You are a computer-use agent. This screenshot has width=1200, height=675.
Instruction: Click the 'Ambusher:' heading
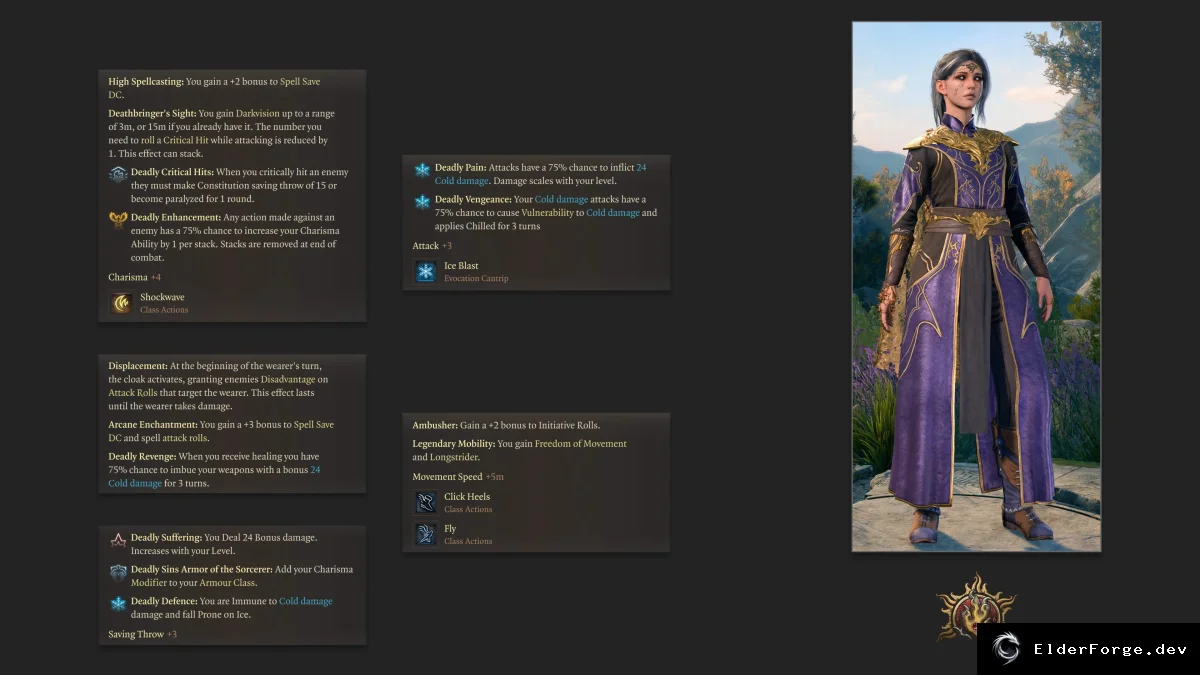[435, 425]
